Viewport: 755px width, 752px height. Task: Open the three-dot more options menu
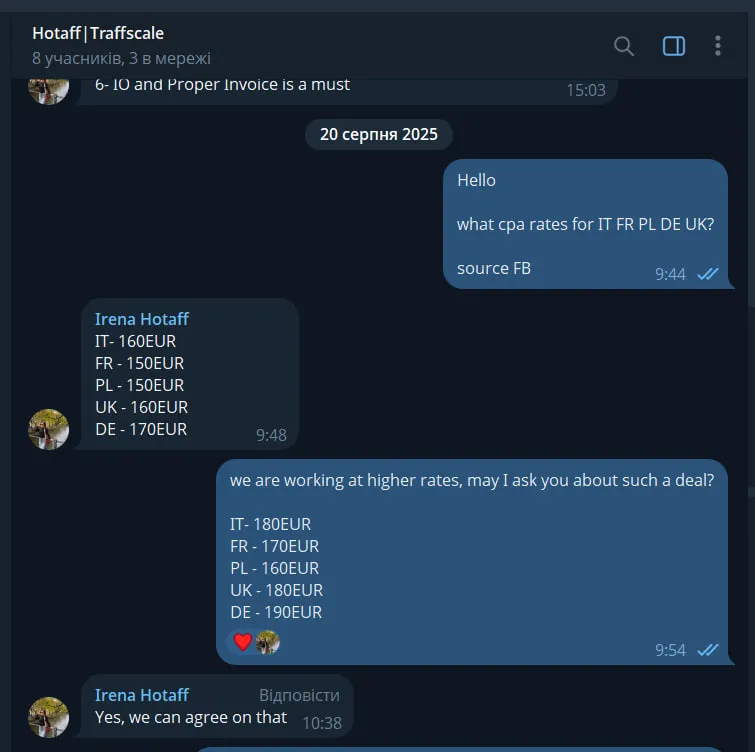coord(717,46)
